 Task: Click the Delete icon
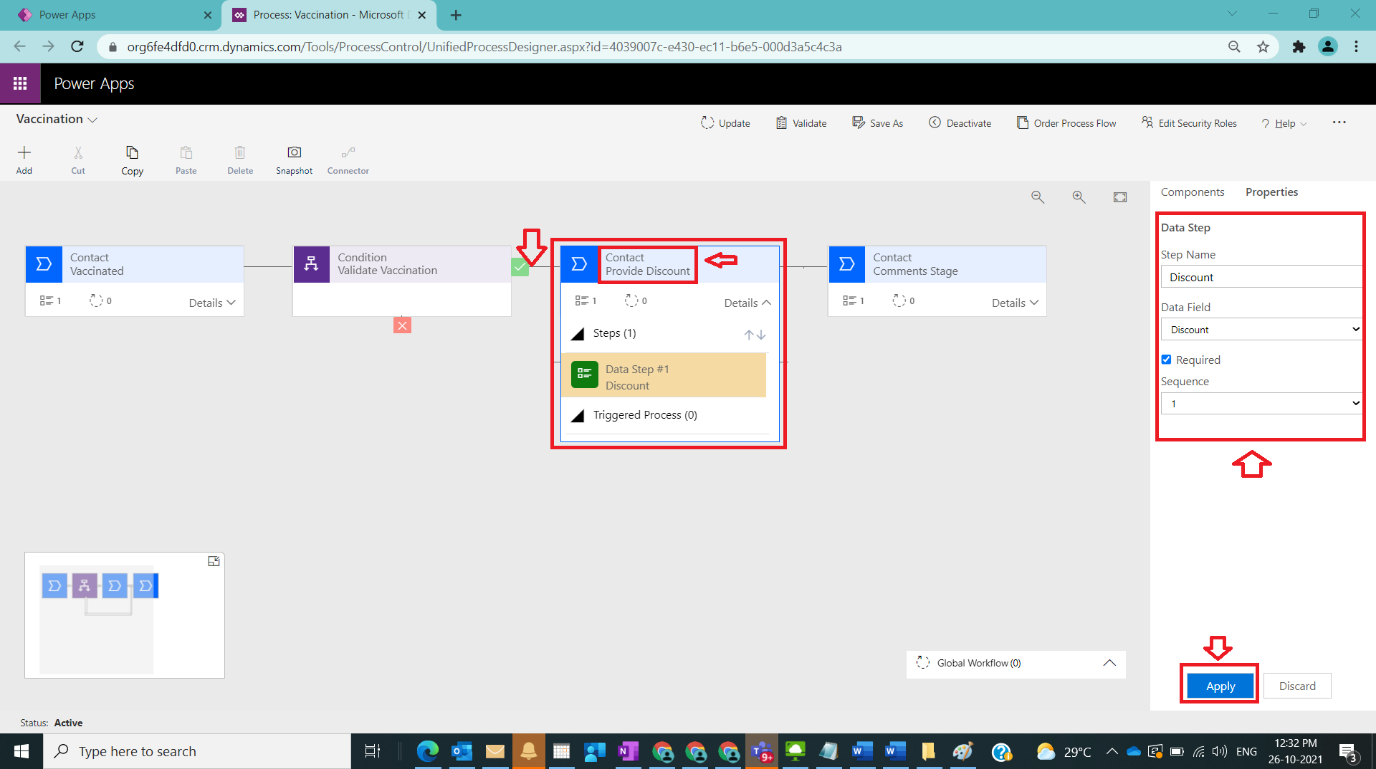tap(239, 158)
